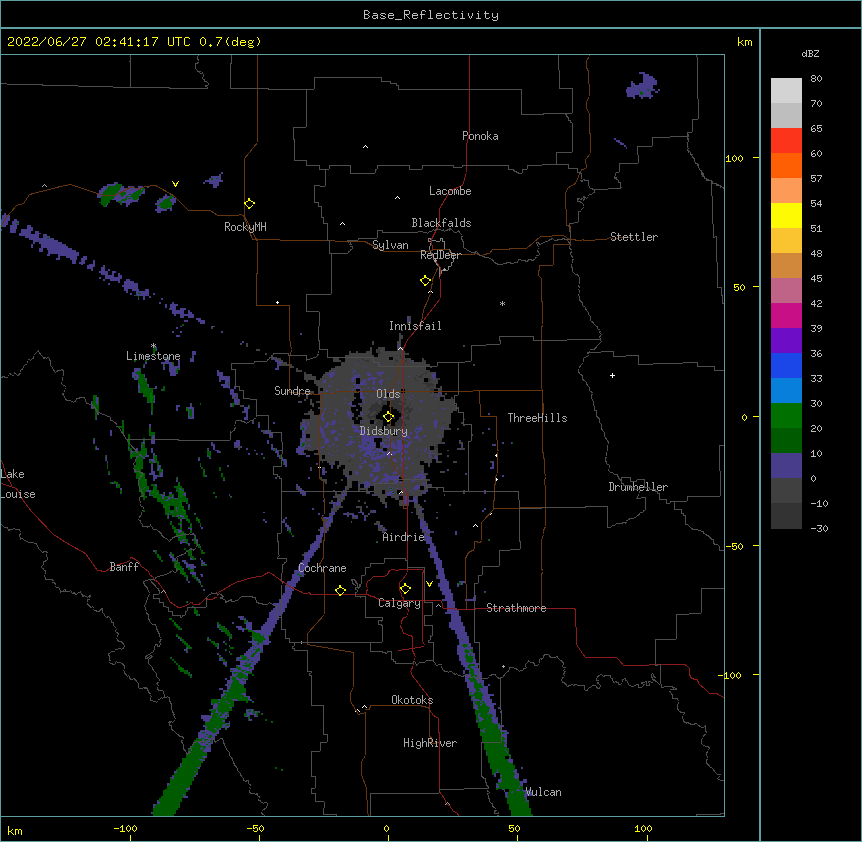The width and height of the screenshot is (862, 842).
Task: Click the -100 tick on the bottom axis
Action: coord(125,828)
